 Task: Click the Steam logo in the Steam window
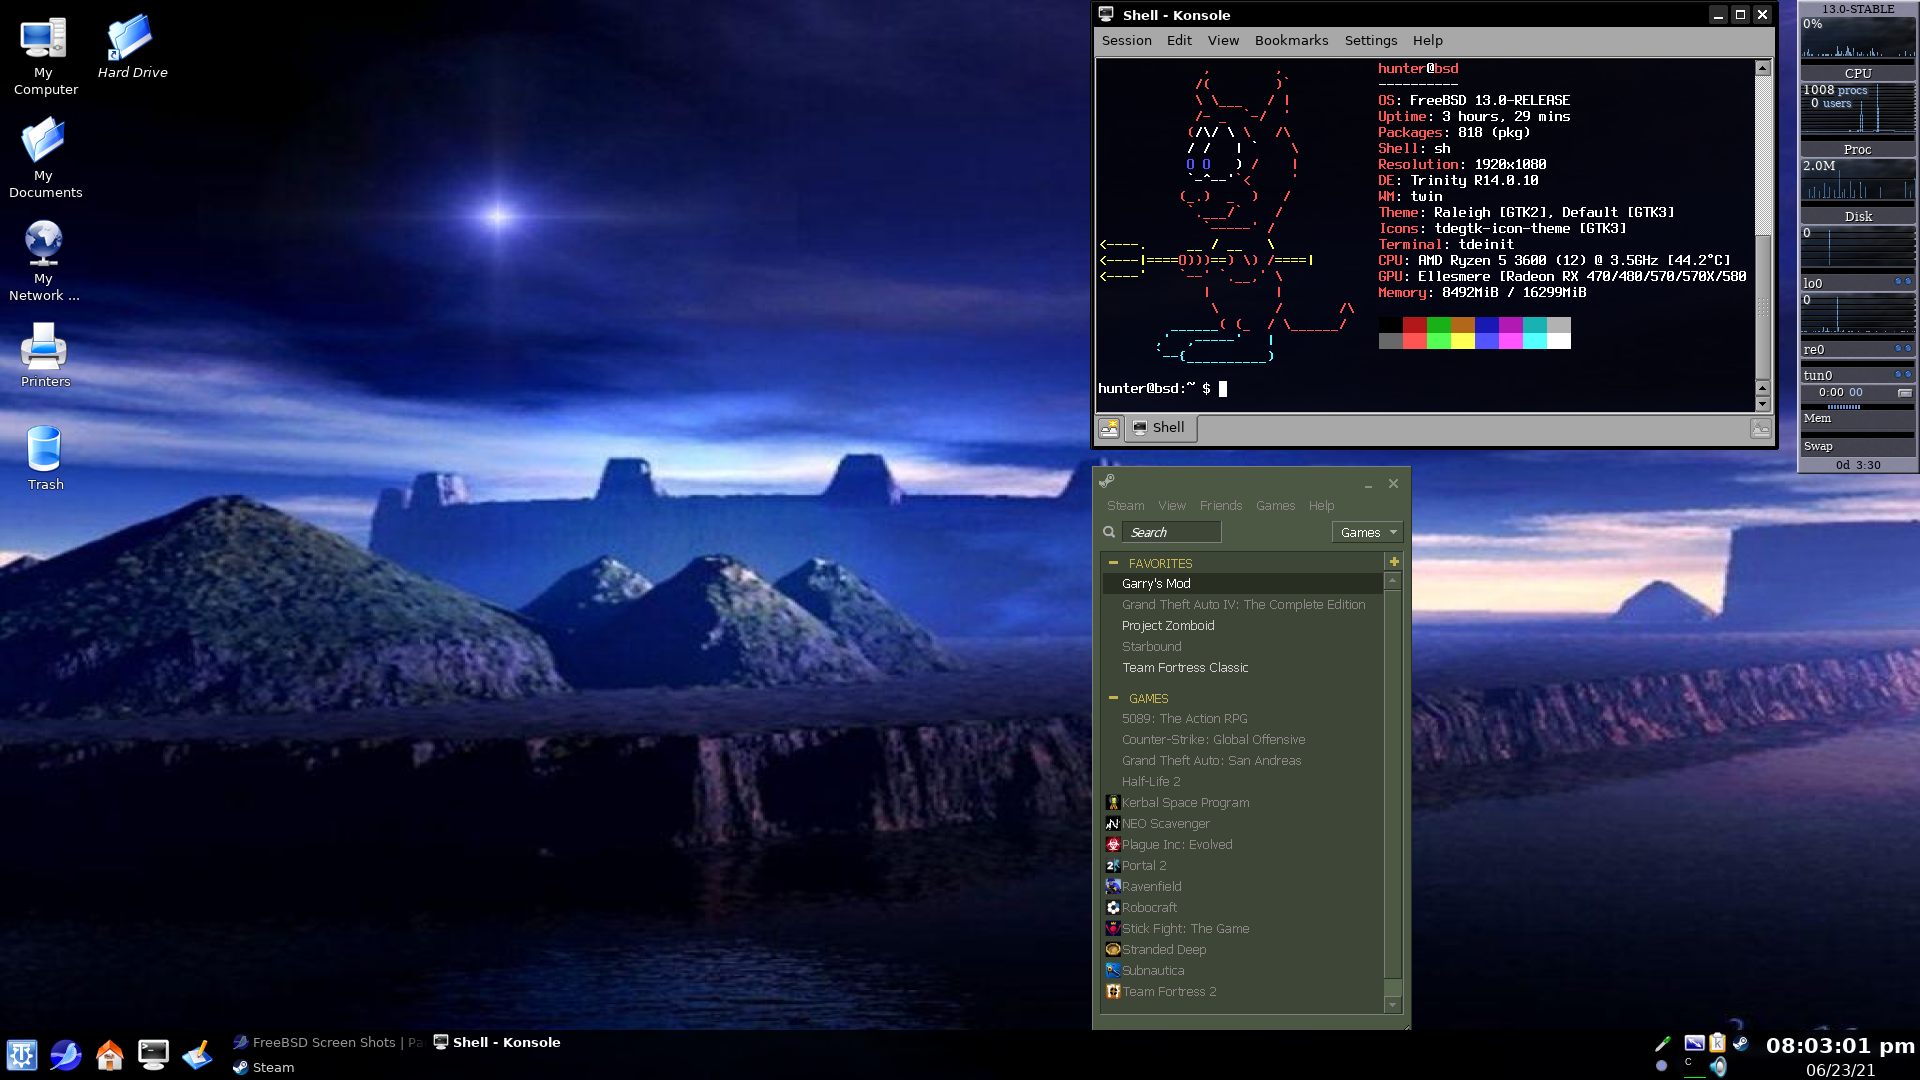1107,482
